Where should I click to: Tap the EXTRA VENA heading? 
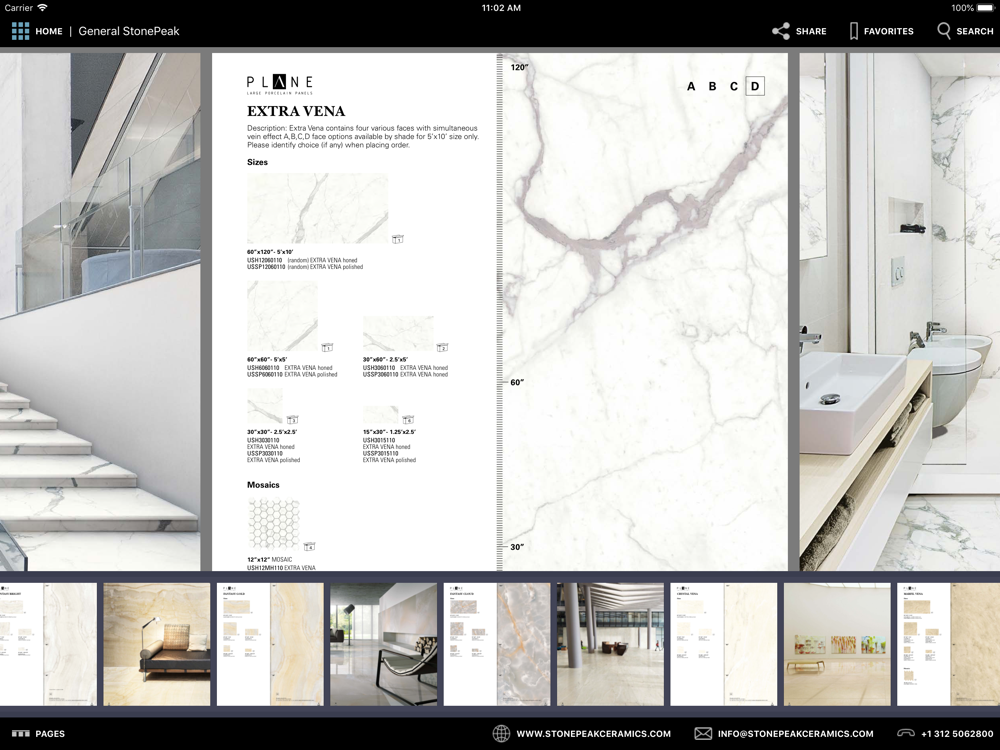[296, 111]
